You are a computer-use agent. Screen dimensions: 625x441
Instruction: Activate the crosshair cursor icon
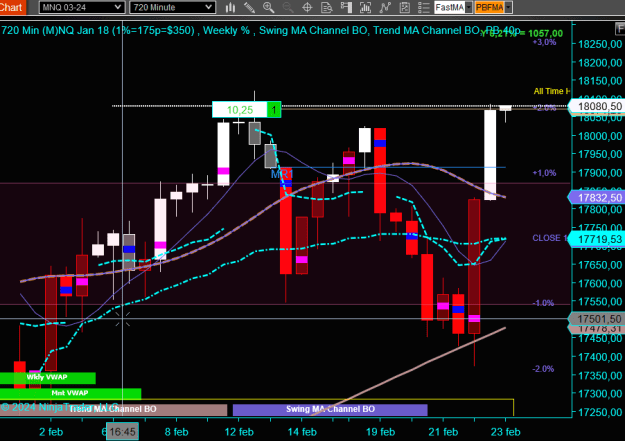click(x=307, y=7)
